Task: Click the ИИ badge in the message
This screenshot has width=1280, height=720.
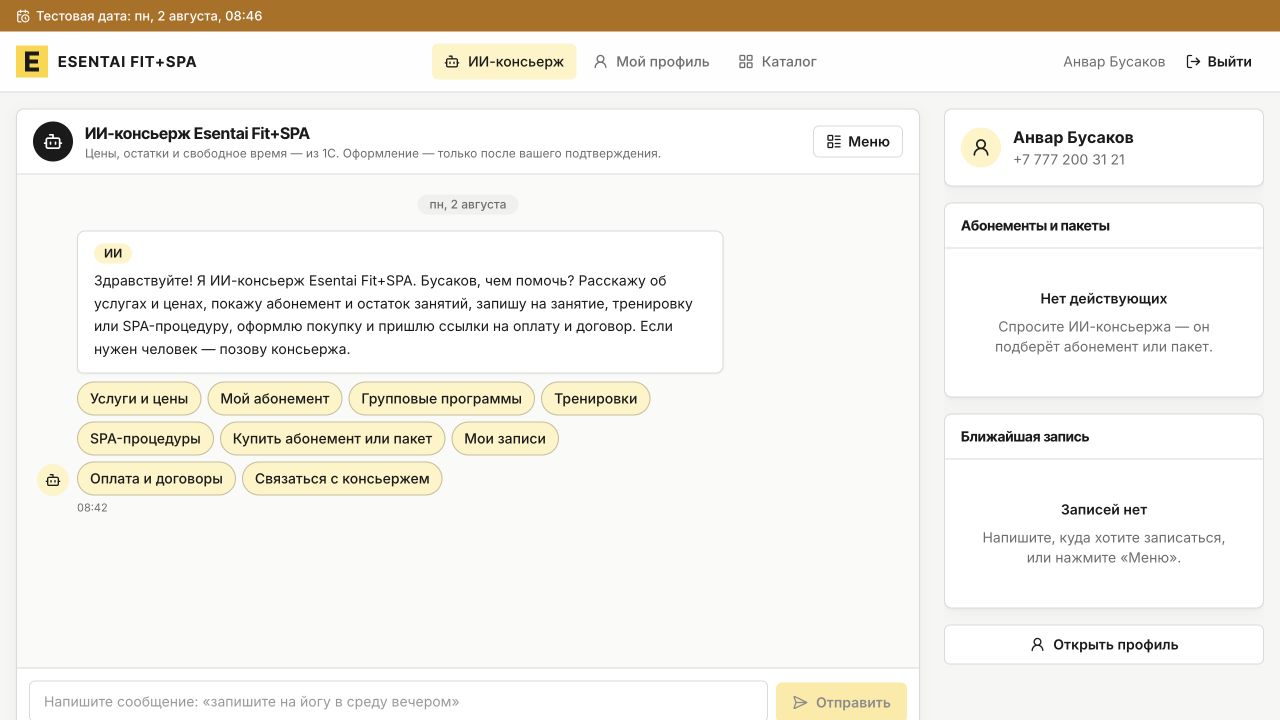Action: coord(113,253)
